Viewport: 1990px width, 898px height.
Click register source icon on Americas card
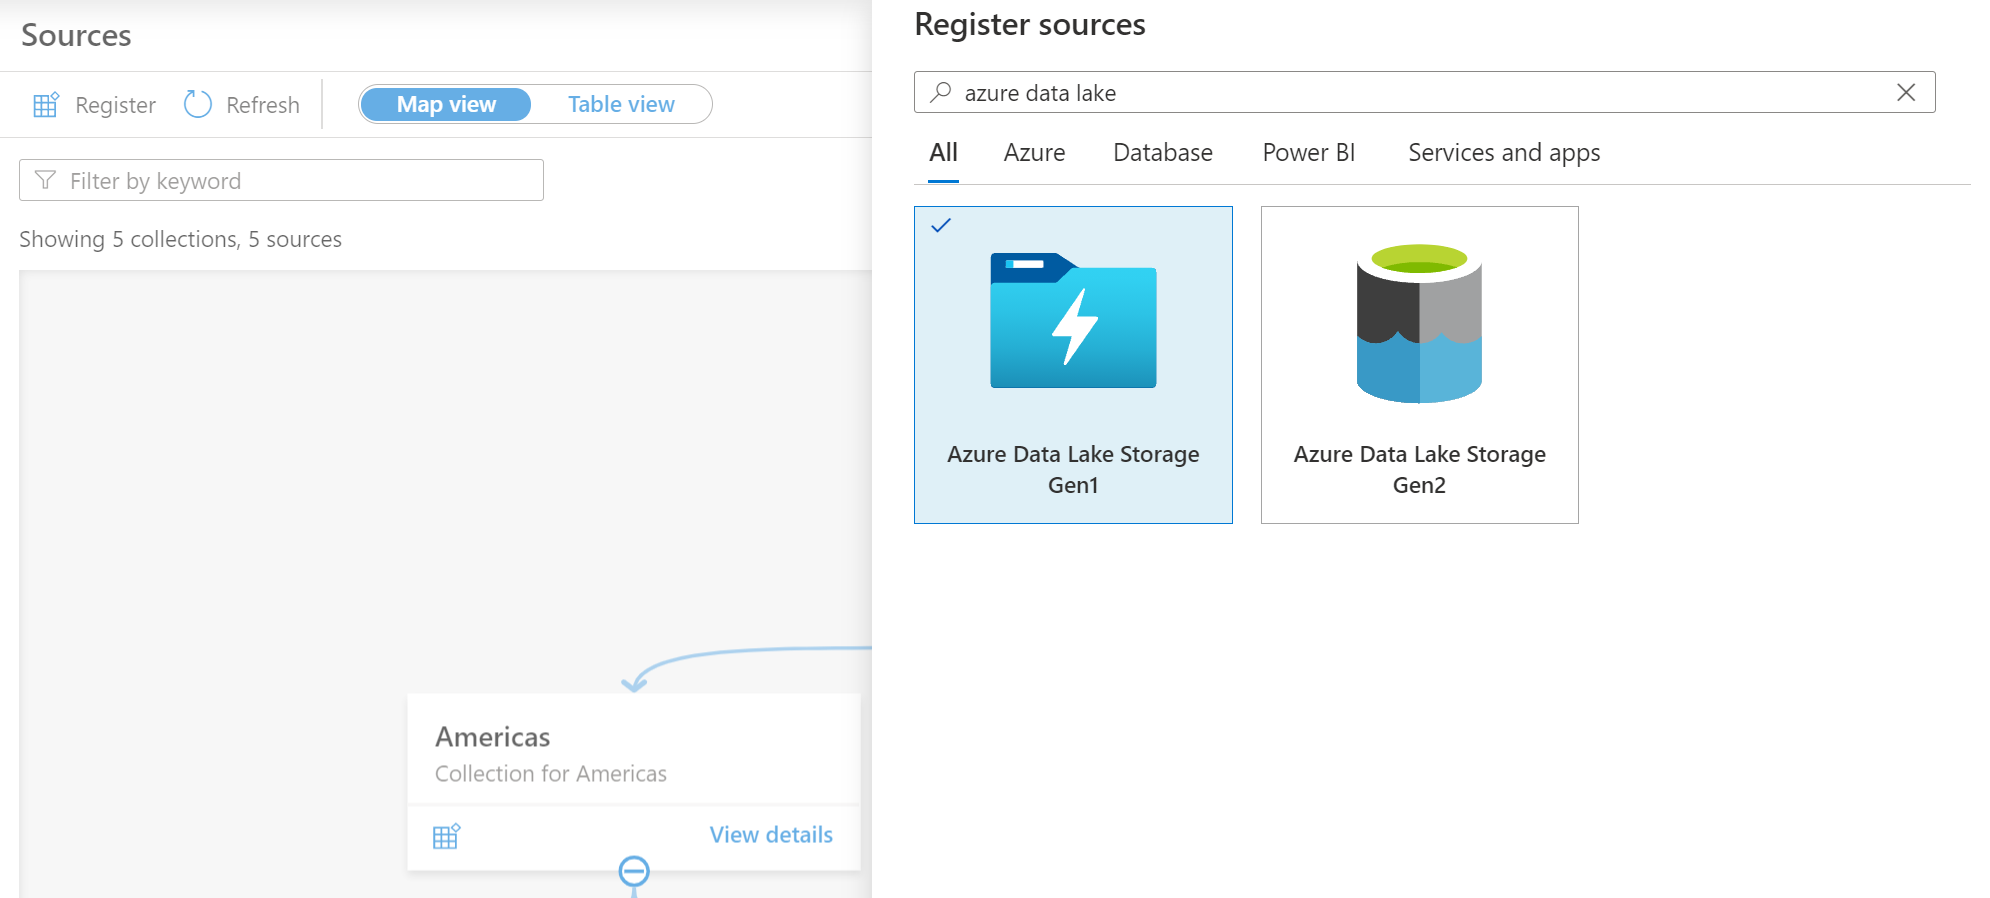click(x=446, y=836)
